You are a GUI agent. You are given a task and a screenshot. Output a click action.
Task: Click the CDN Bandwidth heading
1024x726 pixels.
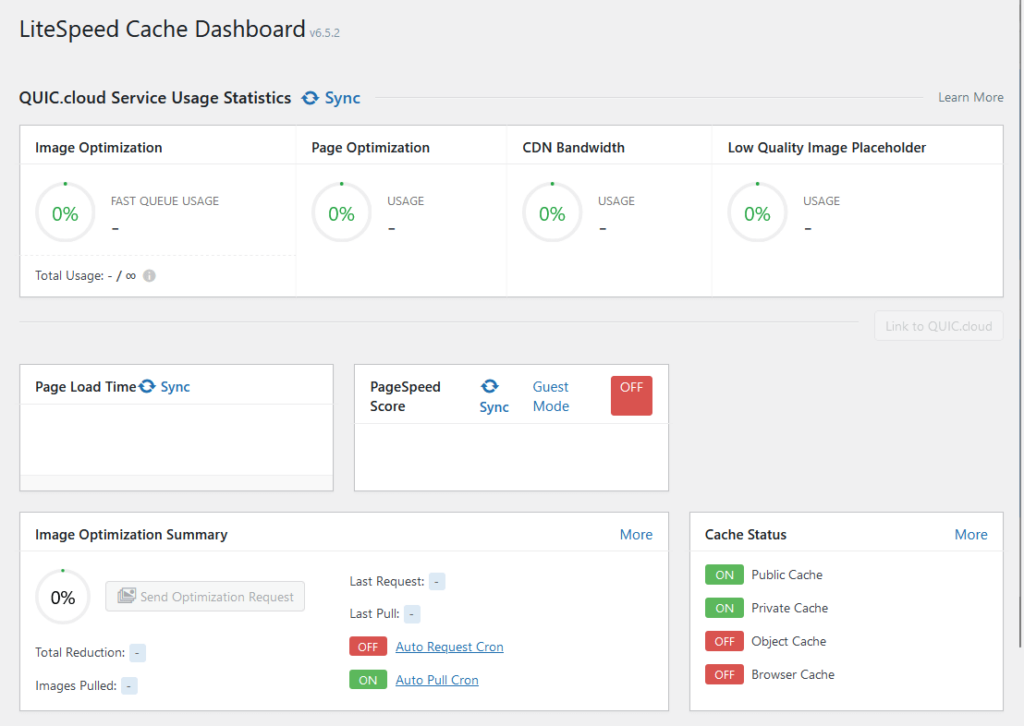573,148
